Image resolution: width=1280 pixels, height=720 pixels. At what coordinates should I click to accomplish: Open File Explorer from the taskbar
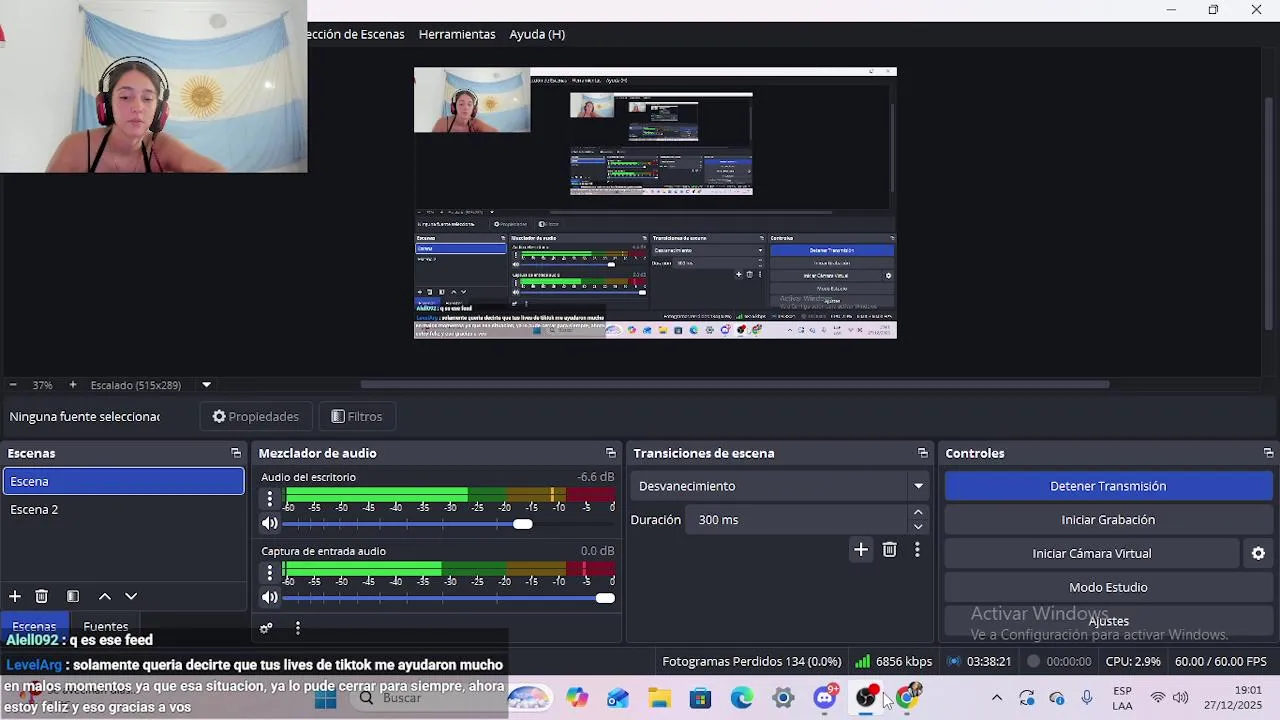(x=659, y=698)
